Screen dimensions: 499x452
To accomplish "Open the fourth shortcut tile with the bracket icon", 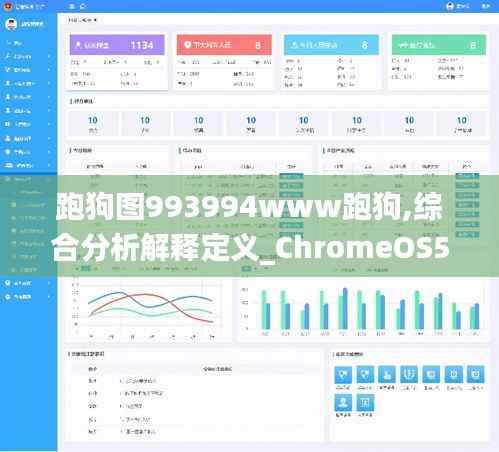I will tap(409, 374).
